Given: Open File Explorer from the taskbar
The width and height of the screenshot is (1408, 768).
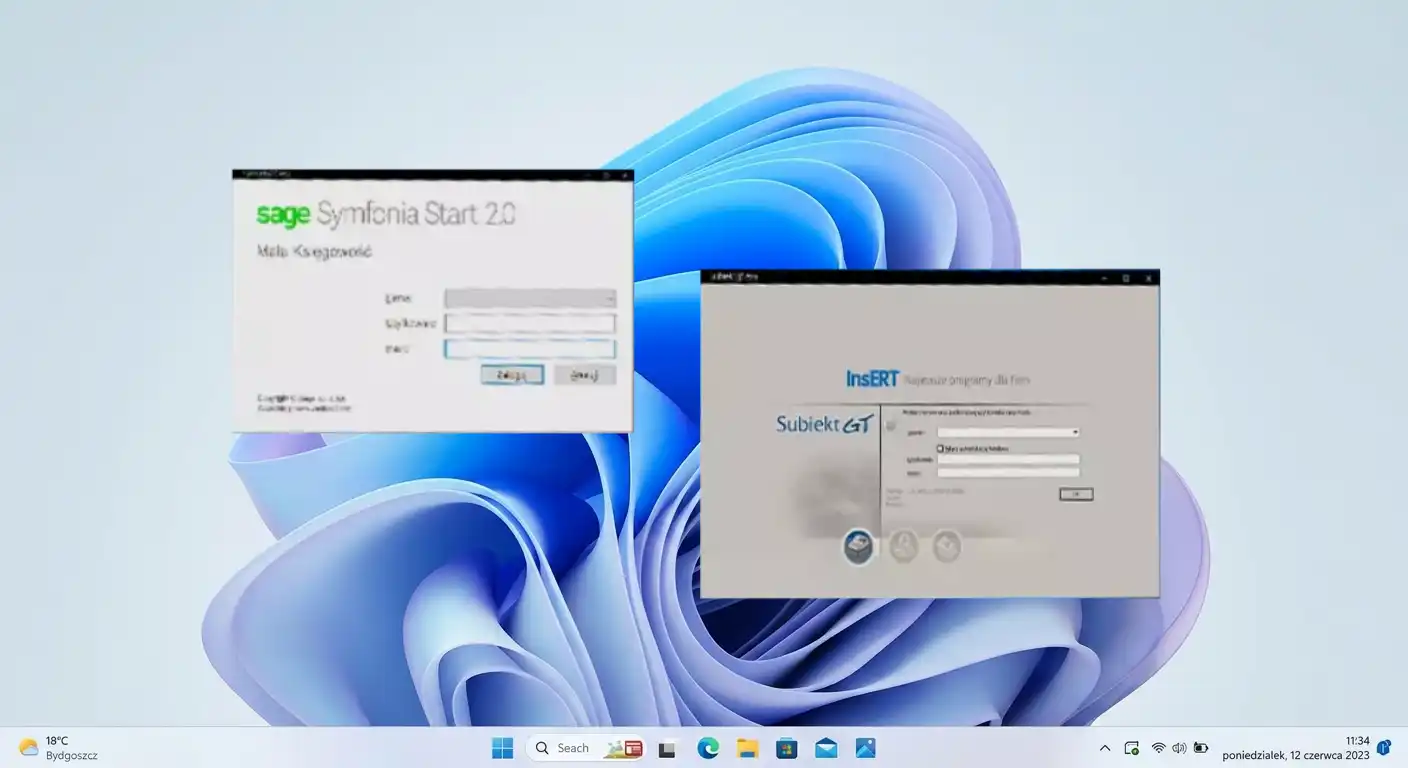Looking at the screenshot, I should click(747, 747).
